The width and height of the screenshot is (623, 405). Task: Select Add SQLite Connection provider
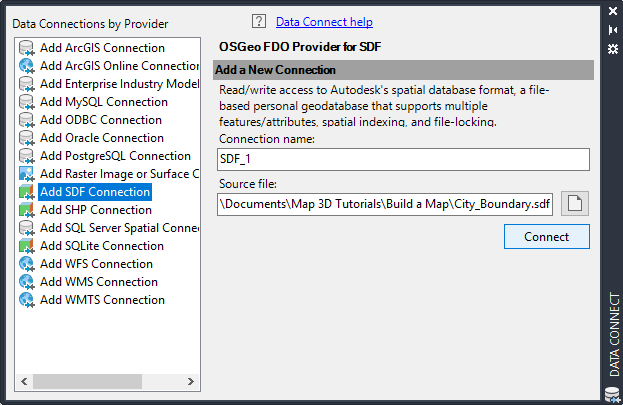coord(101,246)
